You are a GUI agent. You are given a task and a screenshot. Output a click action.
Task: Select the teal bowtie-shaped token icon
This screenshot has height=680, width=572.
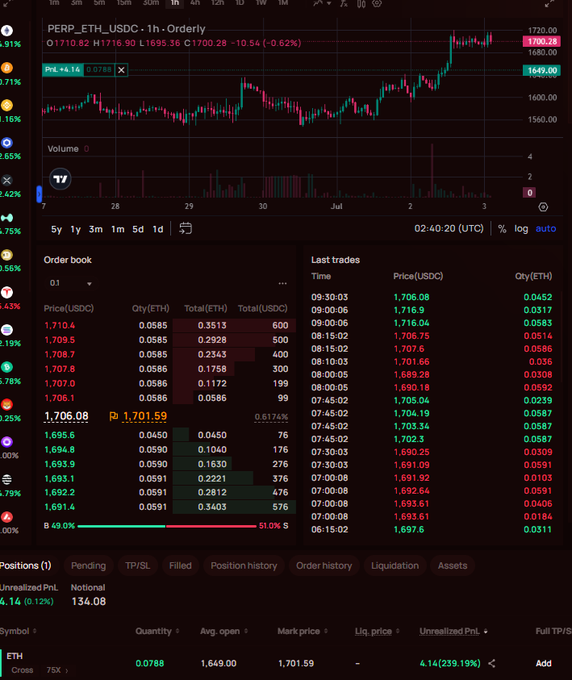point(7,218)
